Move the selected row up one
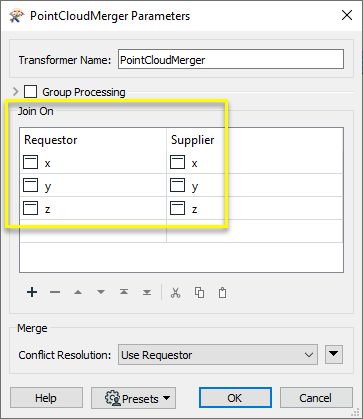Screen dimensions: 363x419 78,292
